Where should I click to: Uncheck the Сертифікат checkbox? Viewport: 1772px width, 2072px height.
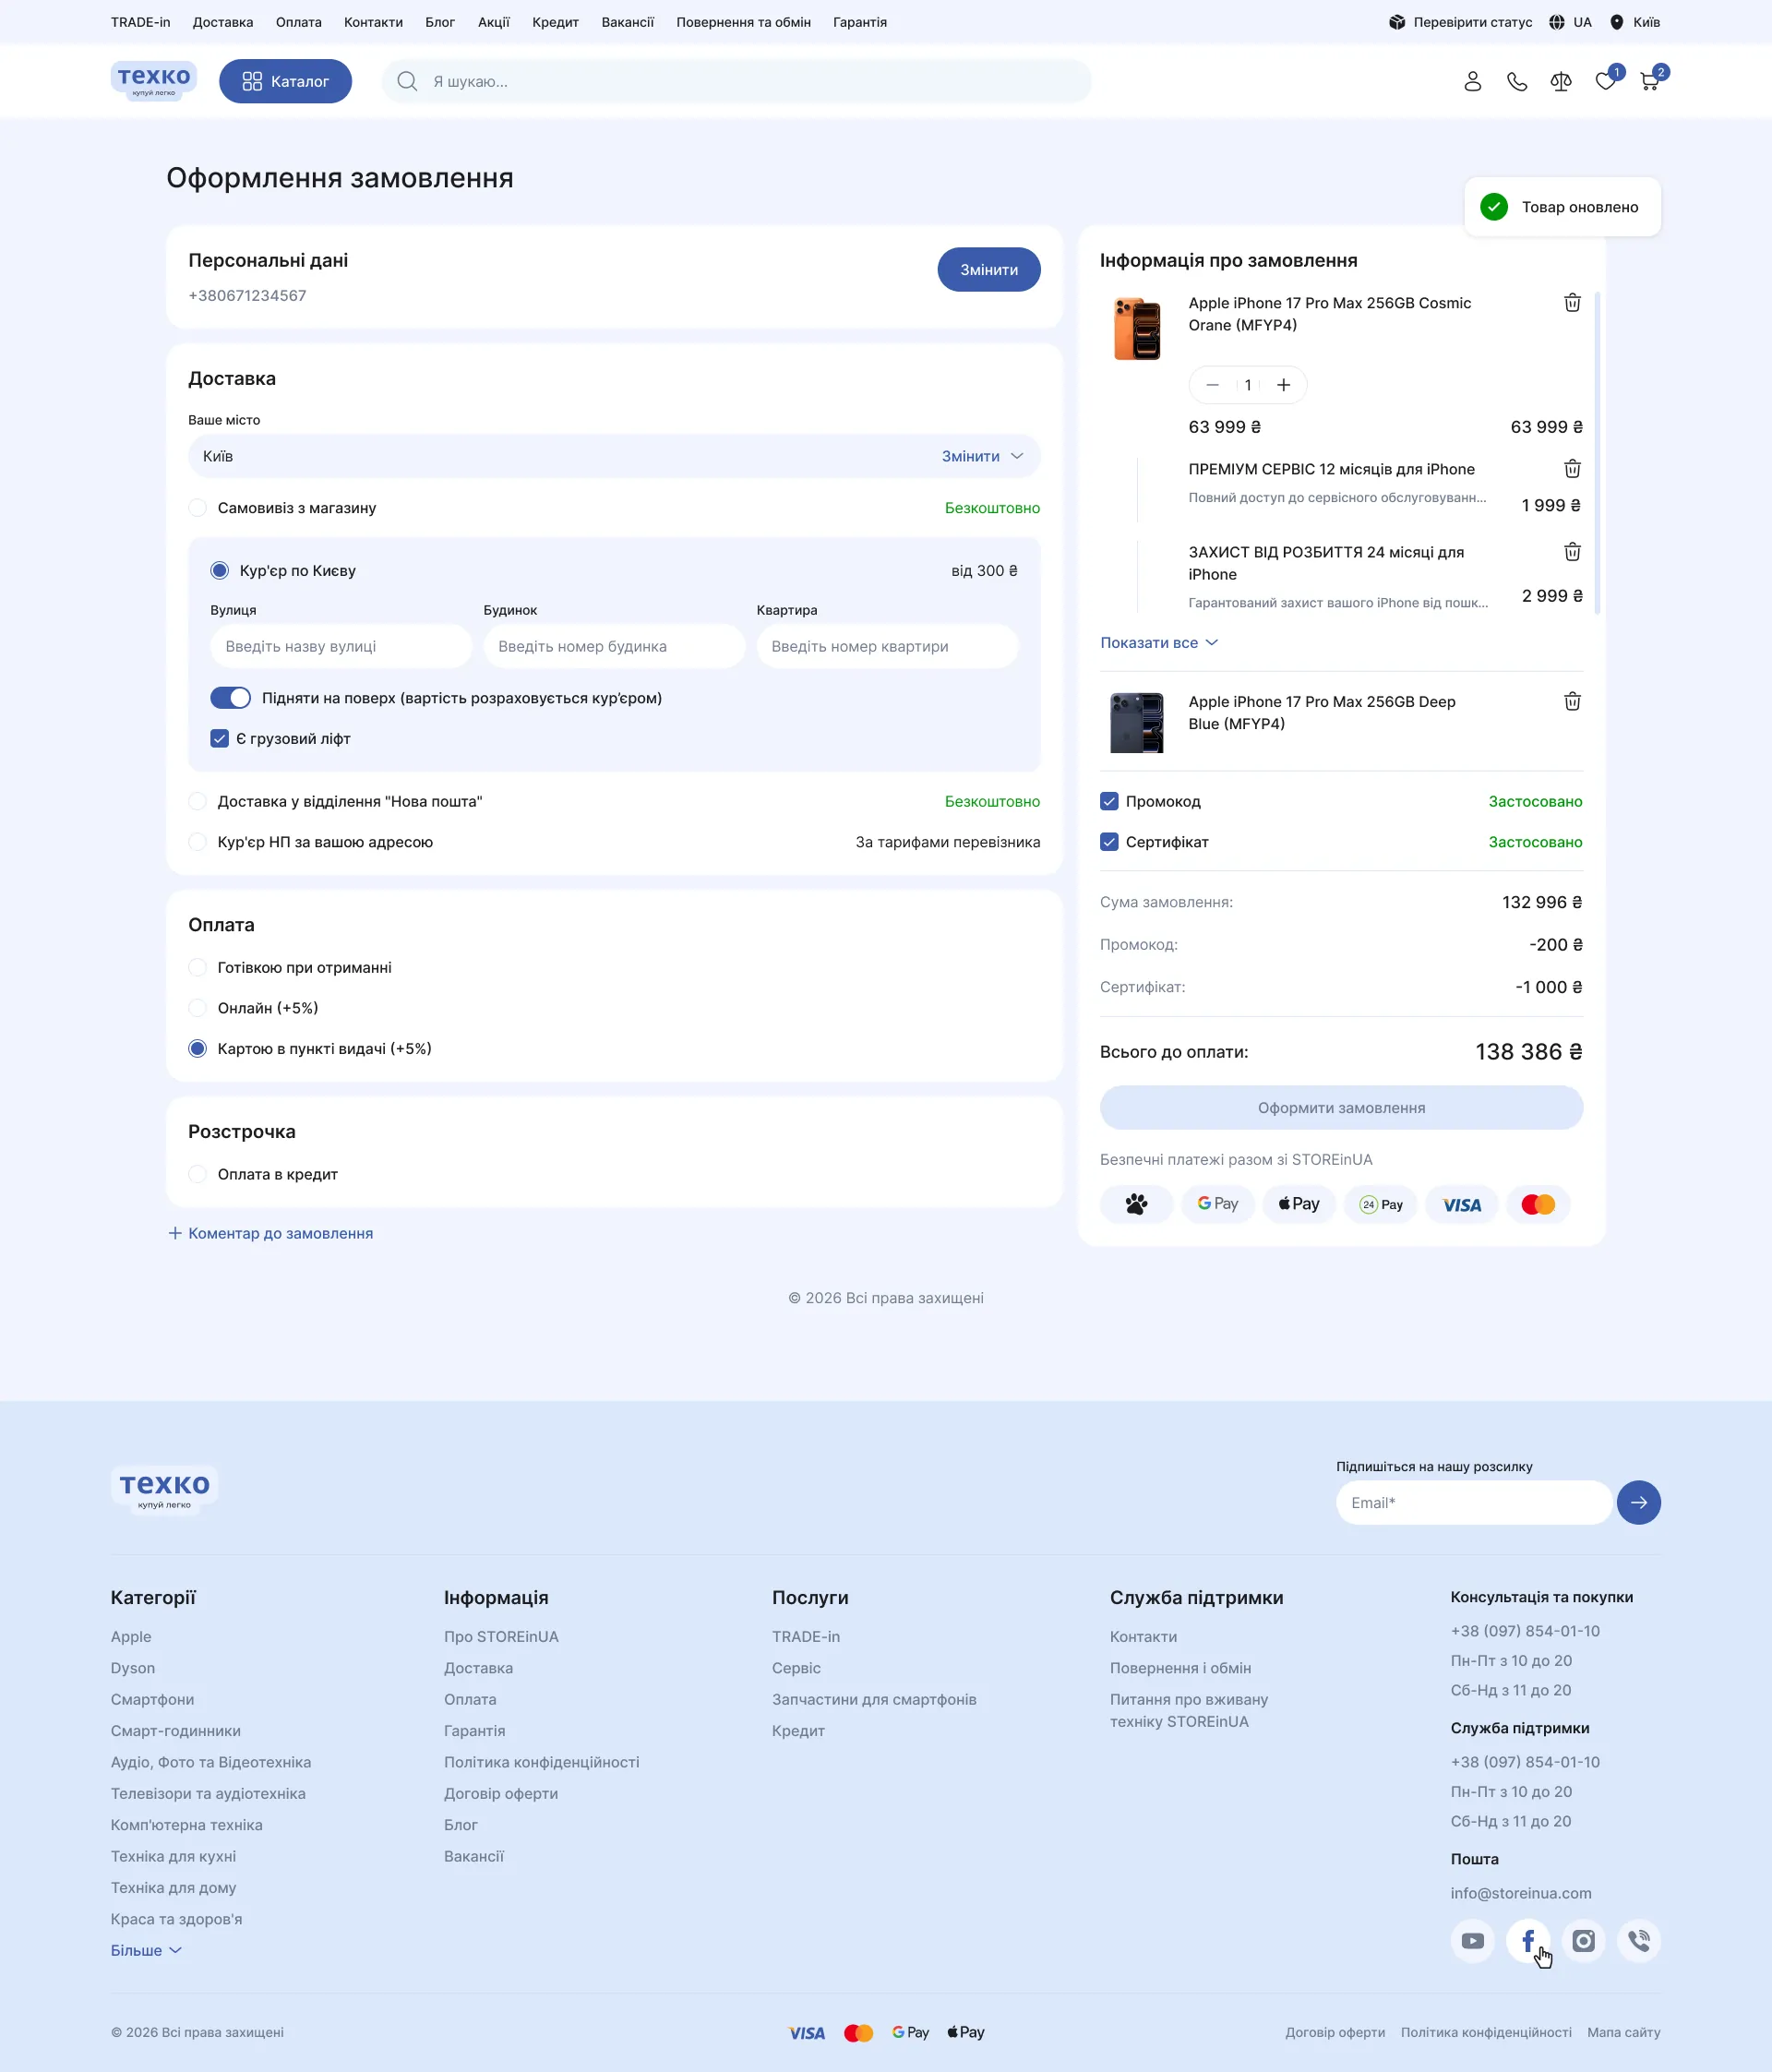click(1109, 842)
